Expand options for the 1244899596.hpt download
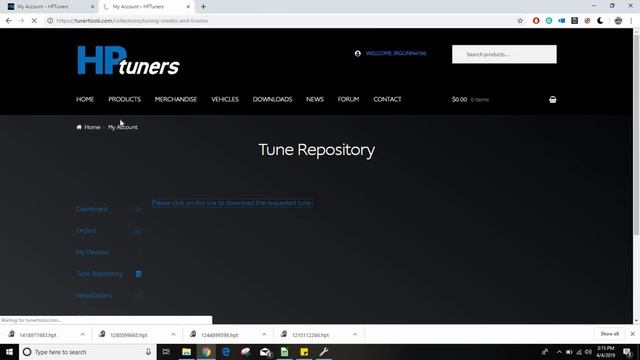The width and height of the screenshot is (640, 360). click(x=264, y=334)
